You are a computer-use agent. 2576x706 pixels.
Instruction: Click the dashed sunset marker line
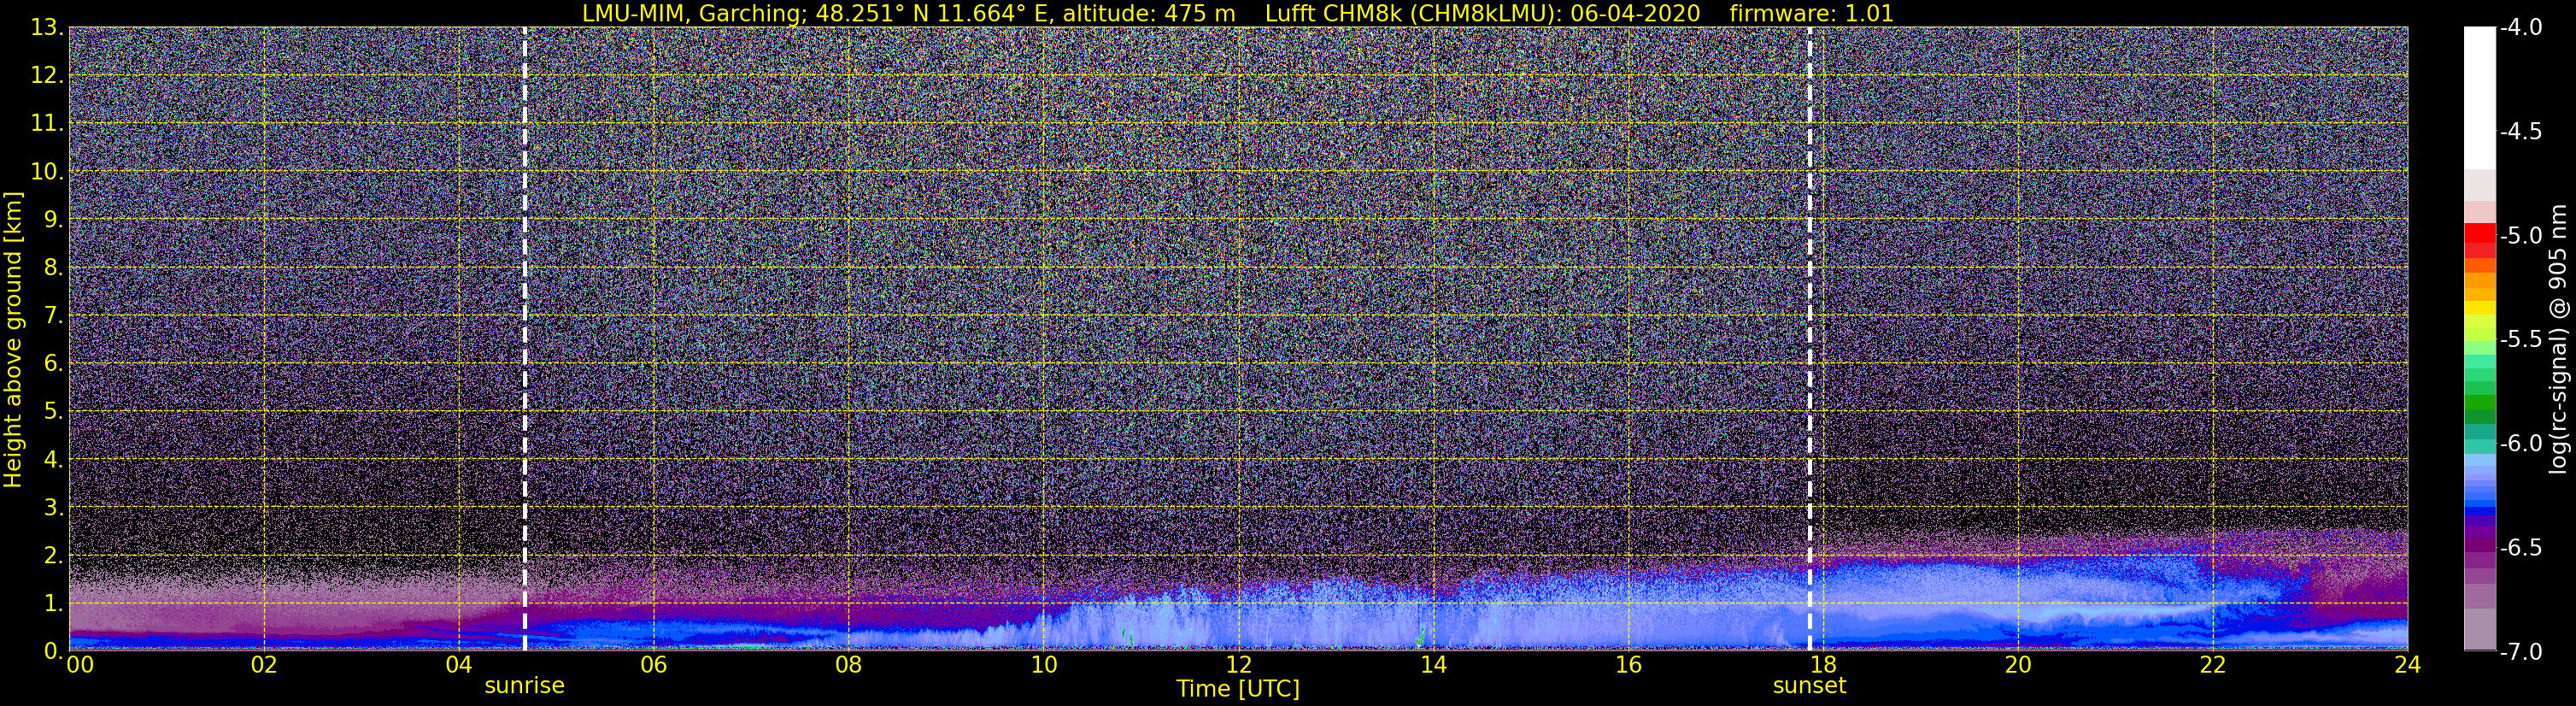click(1810, 339)
